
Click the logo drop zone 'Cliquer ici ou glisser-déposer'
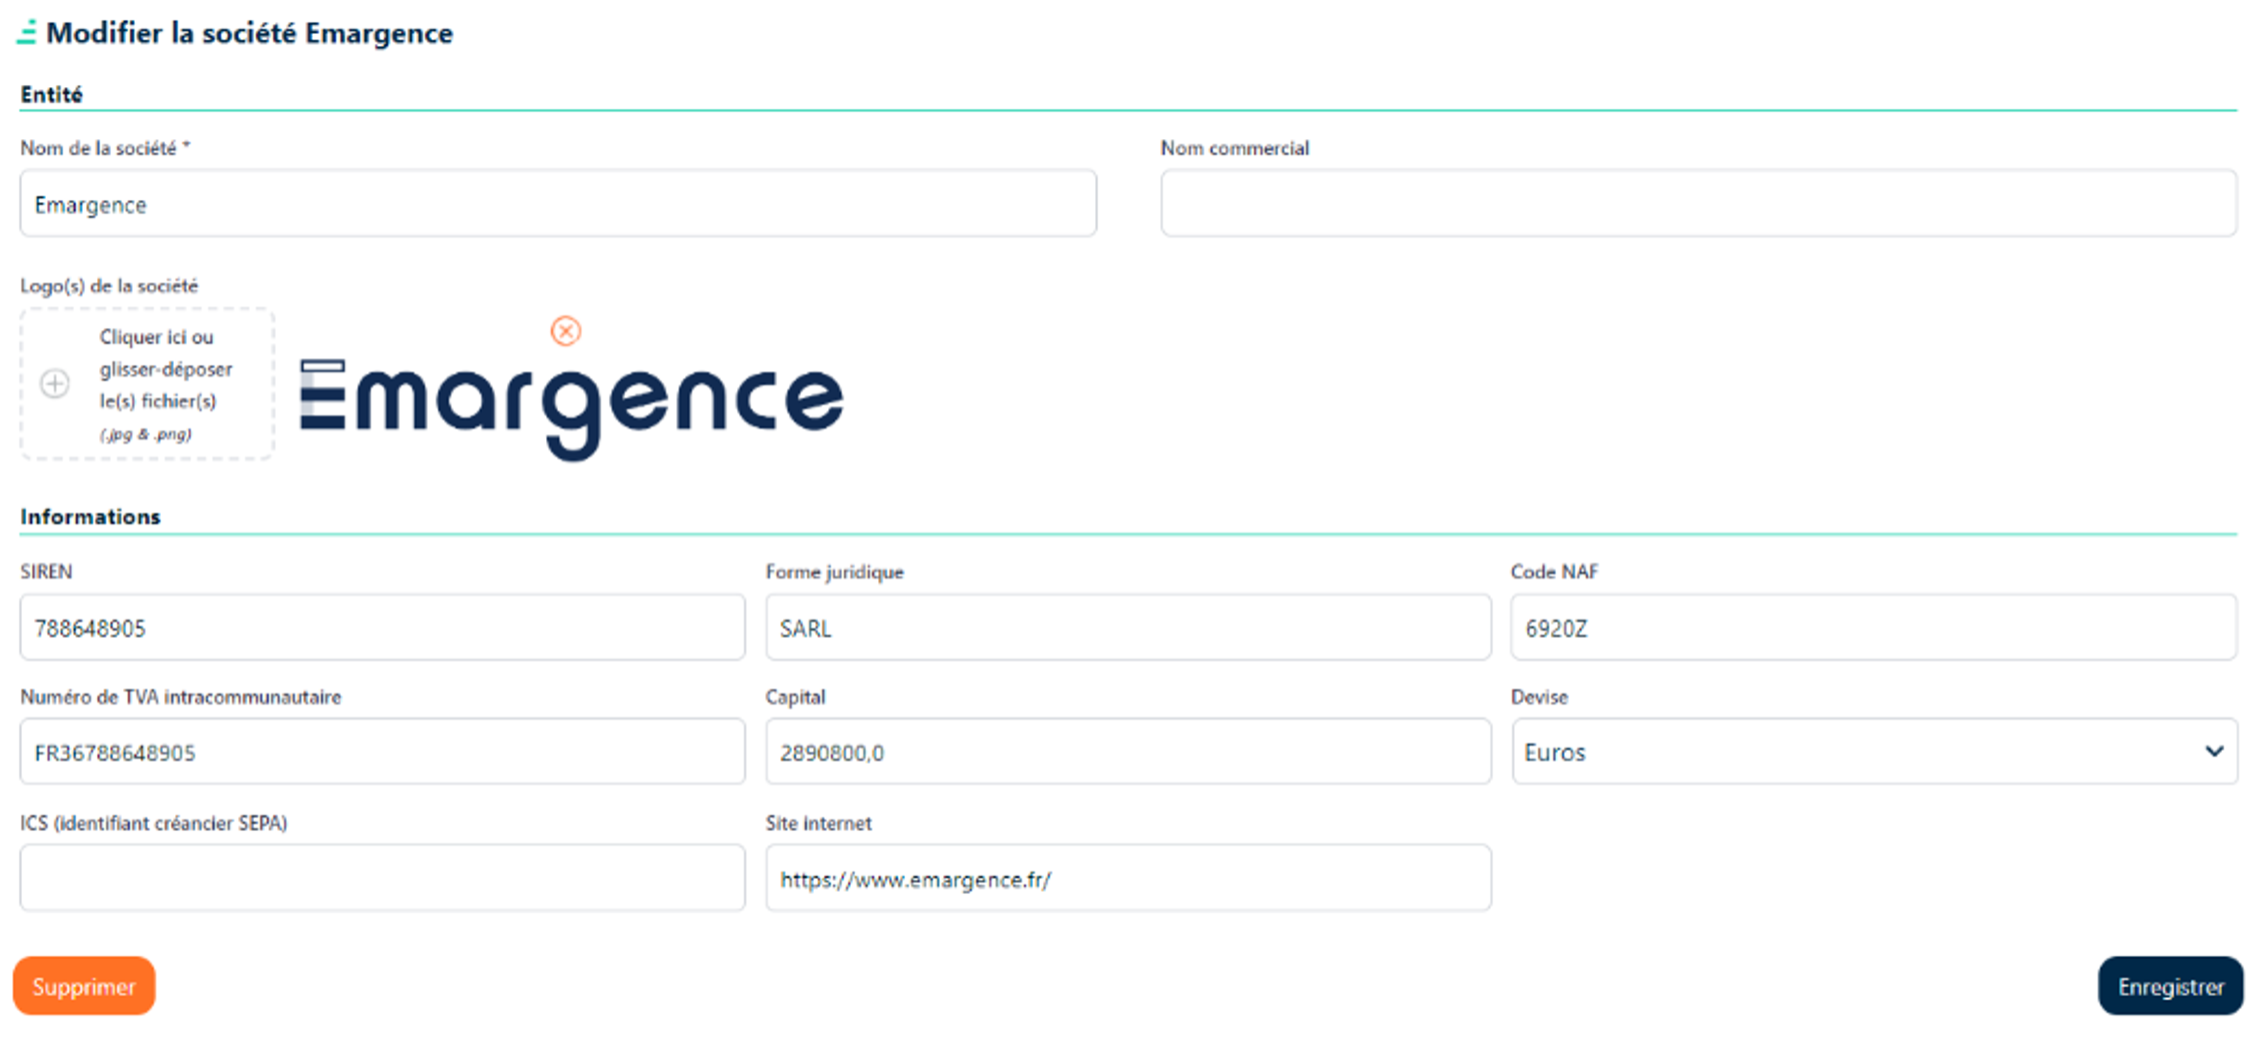tap(147, 384)
